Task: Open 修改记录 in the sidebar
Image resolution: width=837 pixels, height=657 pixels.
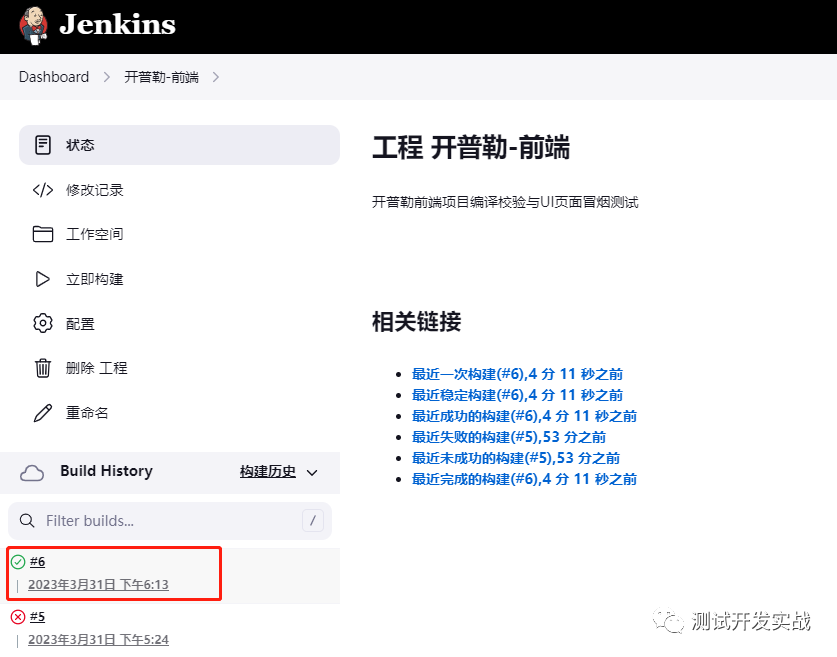Action: point(94,190)
